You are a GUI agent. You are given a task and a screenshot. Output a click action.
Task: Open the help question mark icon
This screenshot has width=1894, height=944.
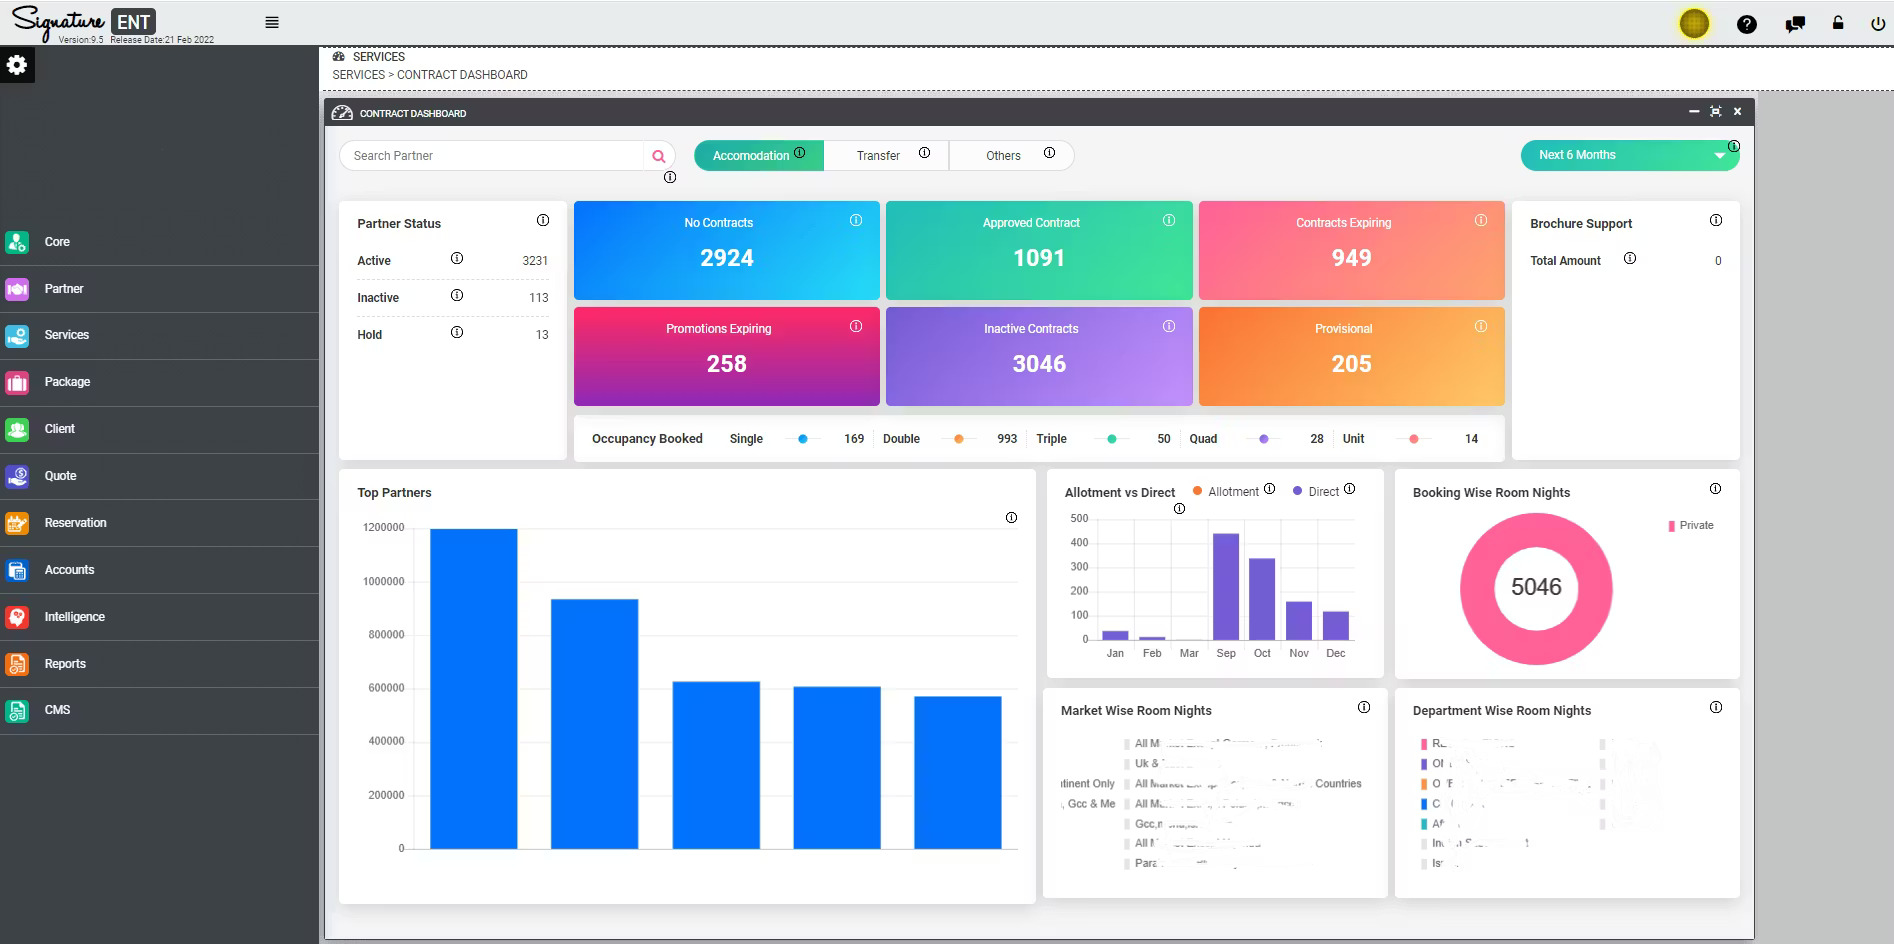[1746, 24]
